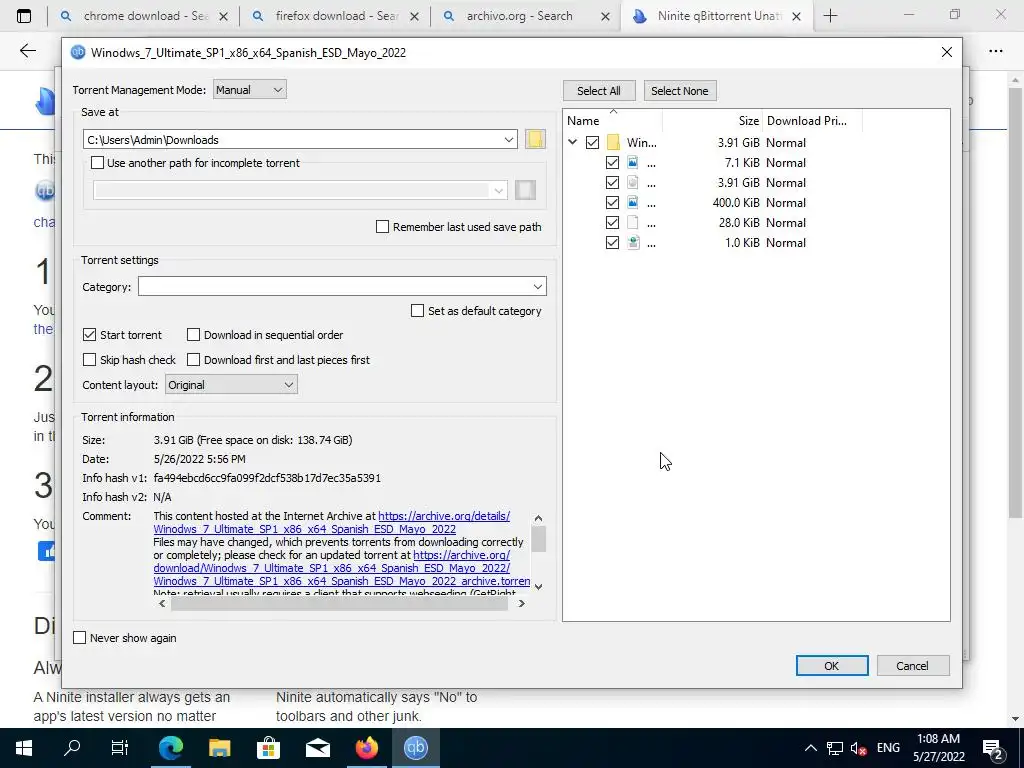Toggle 'Use another path for incomplete torrent'
1024x768 pixels.
pos(97,163)
